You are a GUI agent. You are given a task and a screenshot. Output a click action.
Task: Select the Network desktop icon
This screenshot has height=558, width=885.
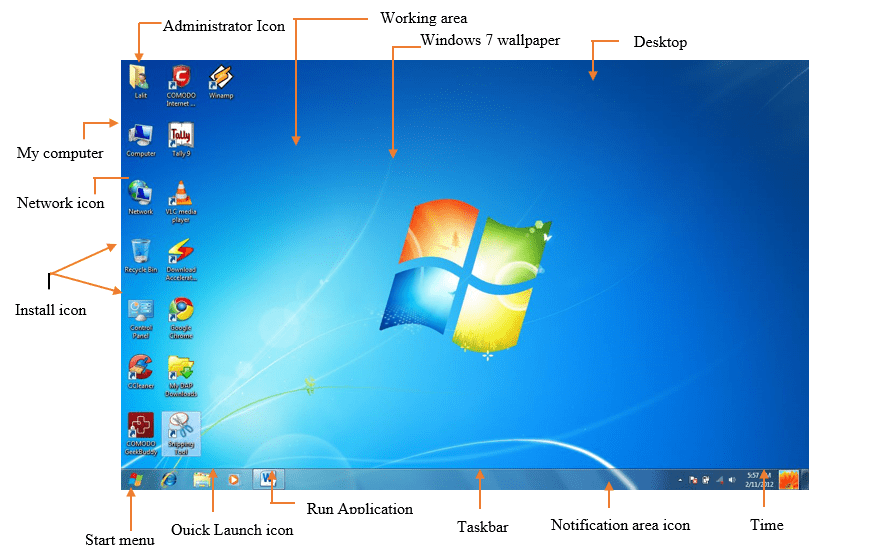click(x=141, y=197)
